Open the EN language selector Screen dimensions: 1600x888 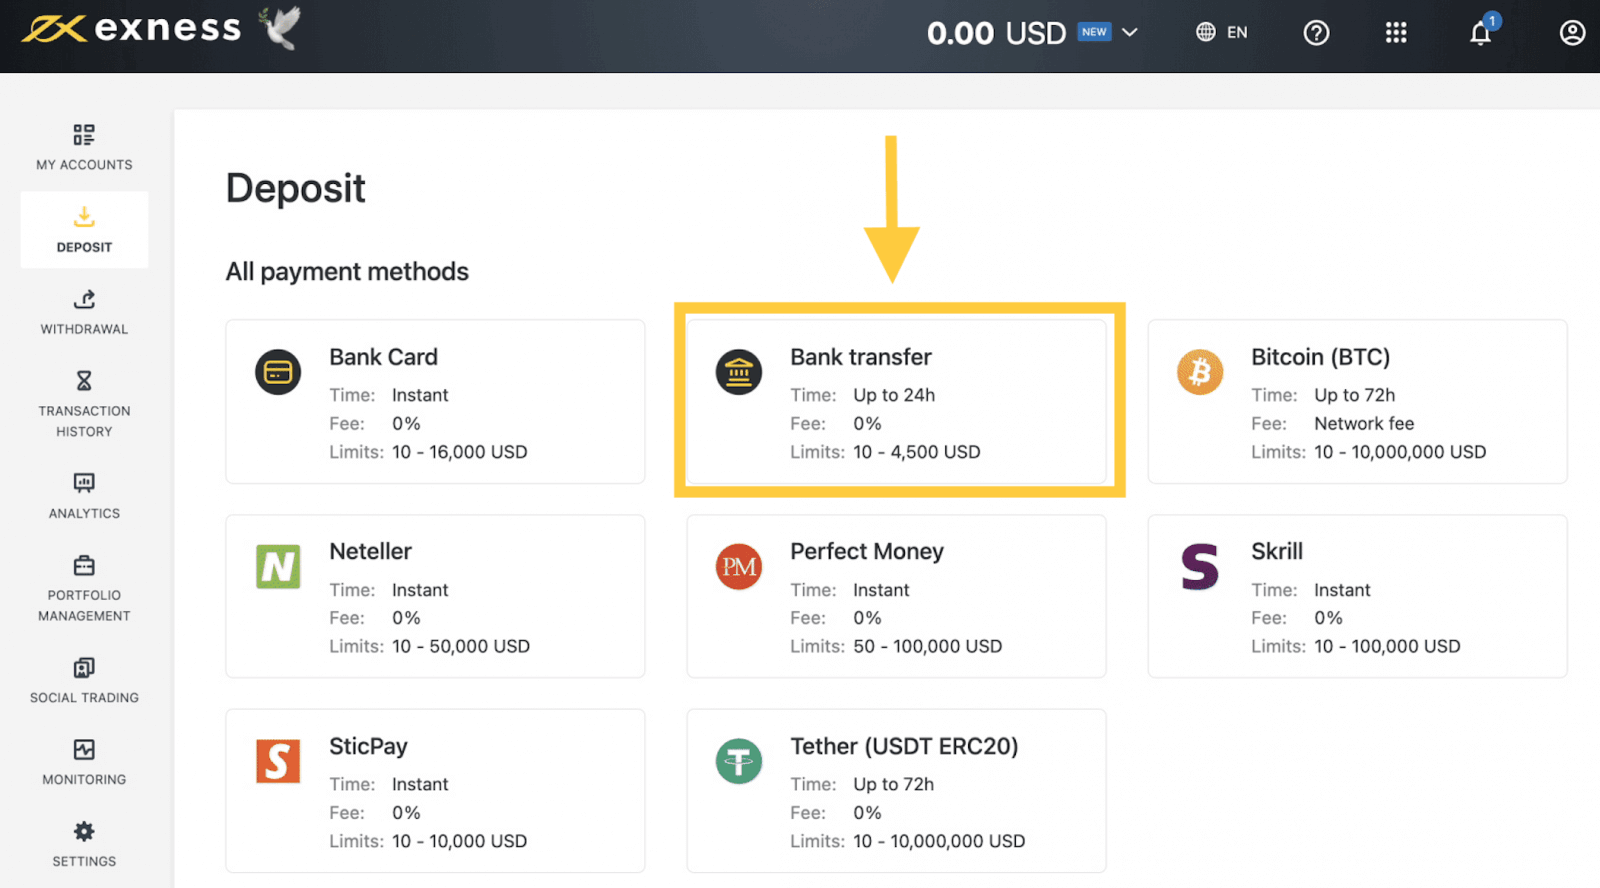1237,32
